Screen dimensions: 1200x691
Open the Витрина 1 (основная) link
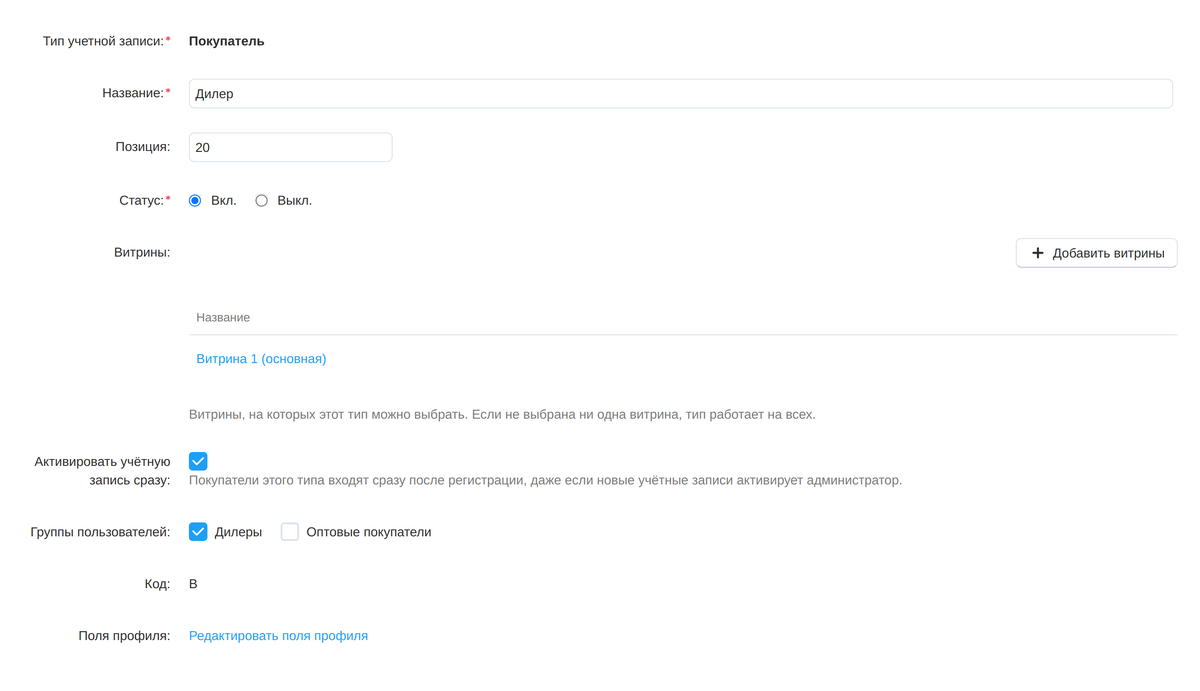pyautogui.click(x=261, y=359)
